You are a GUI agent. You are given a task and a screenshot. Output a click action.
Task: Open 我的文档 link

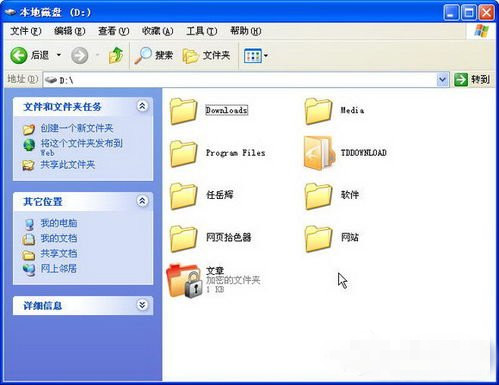point(59,238)
